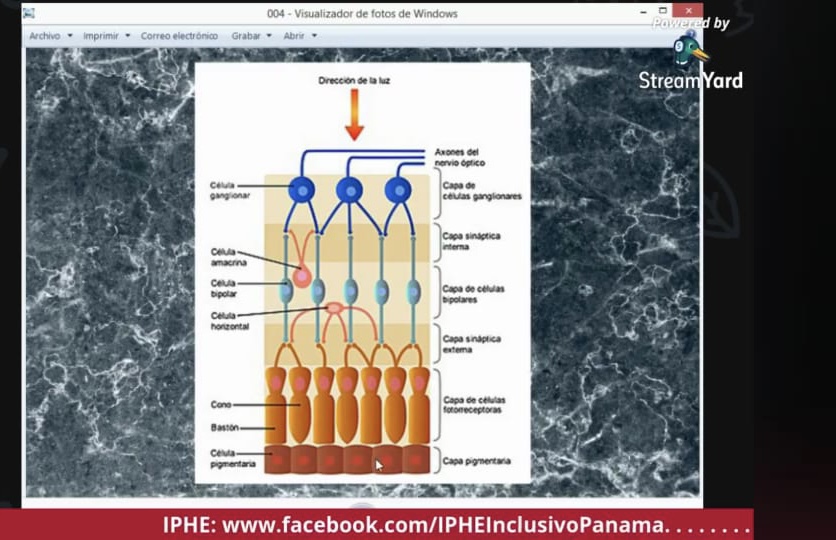Select Correo electrónico in the toolbar

tap(179, 36)
